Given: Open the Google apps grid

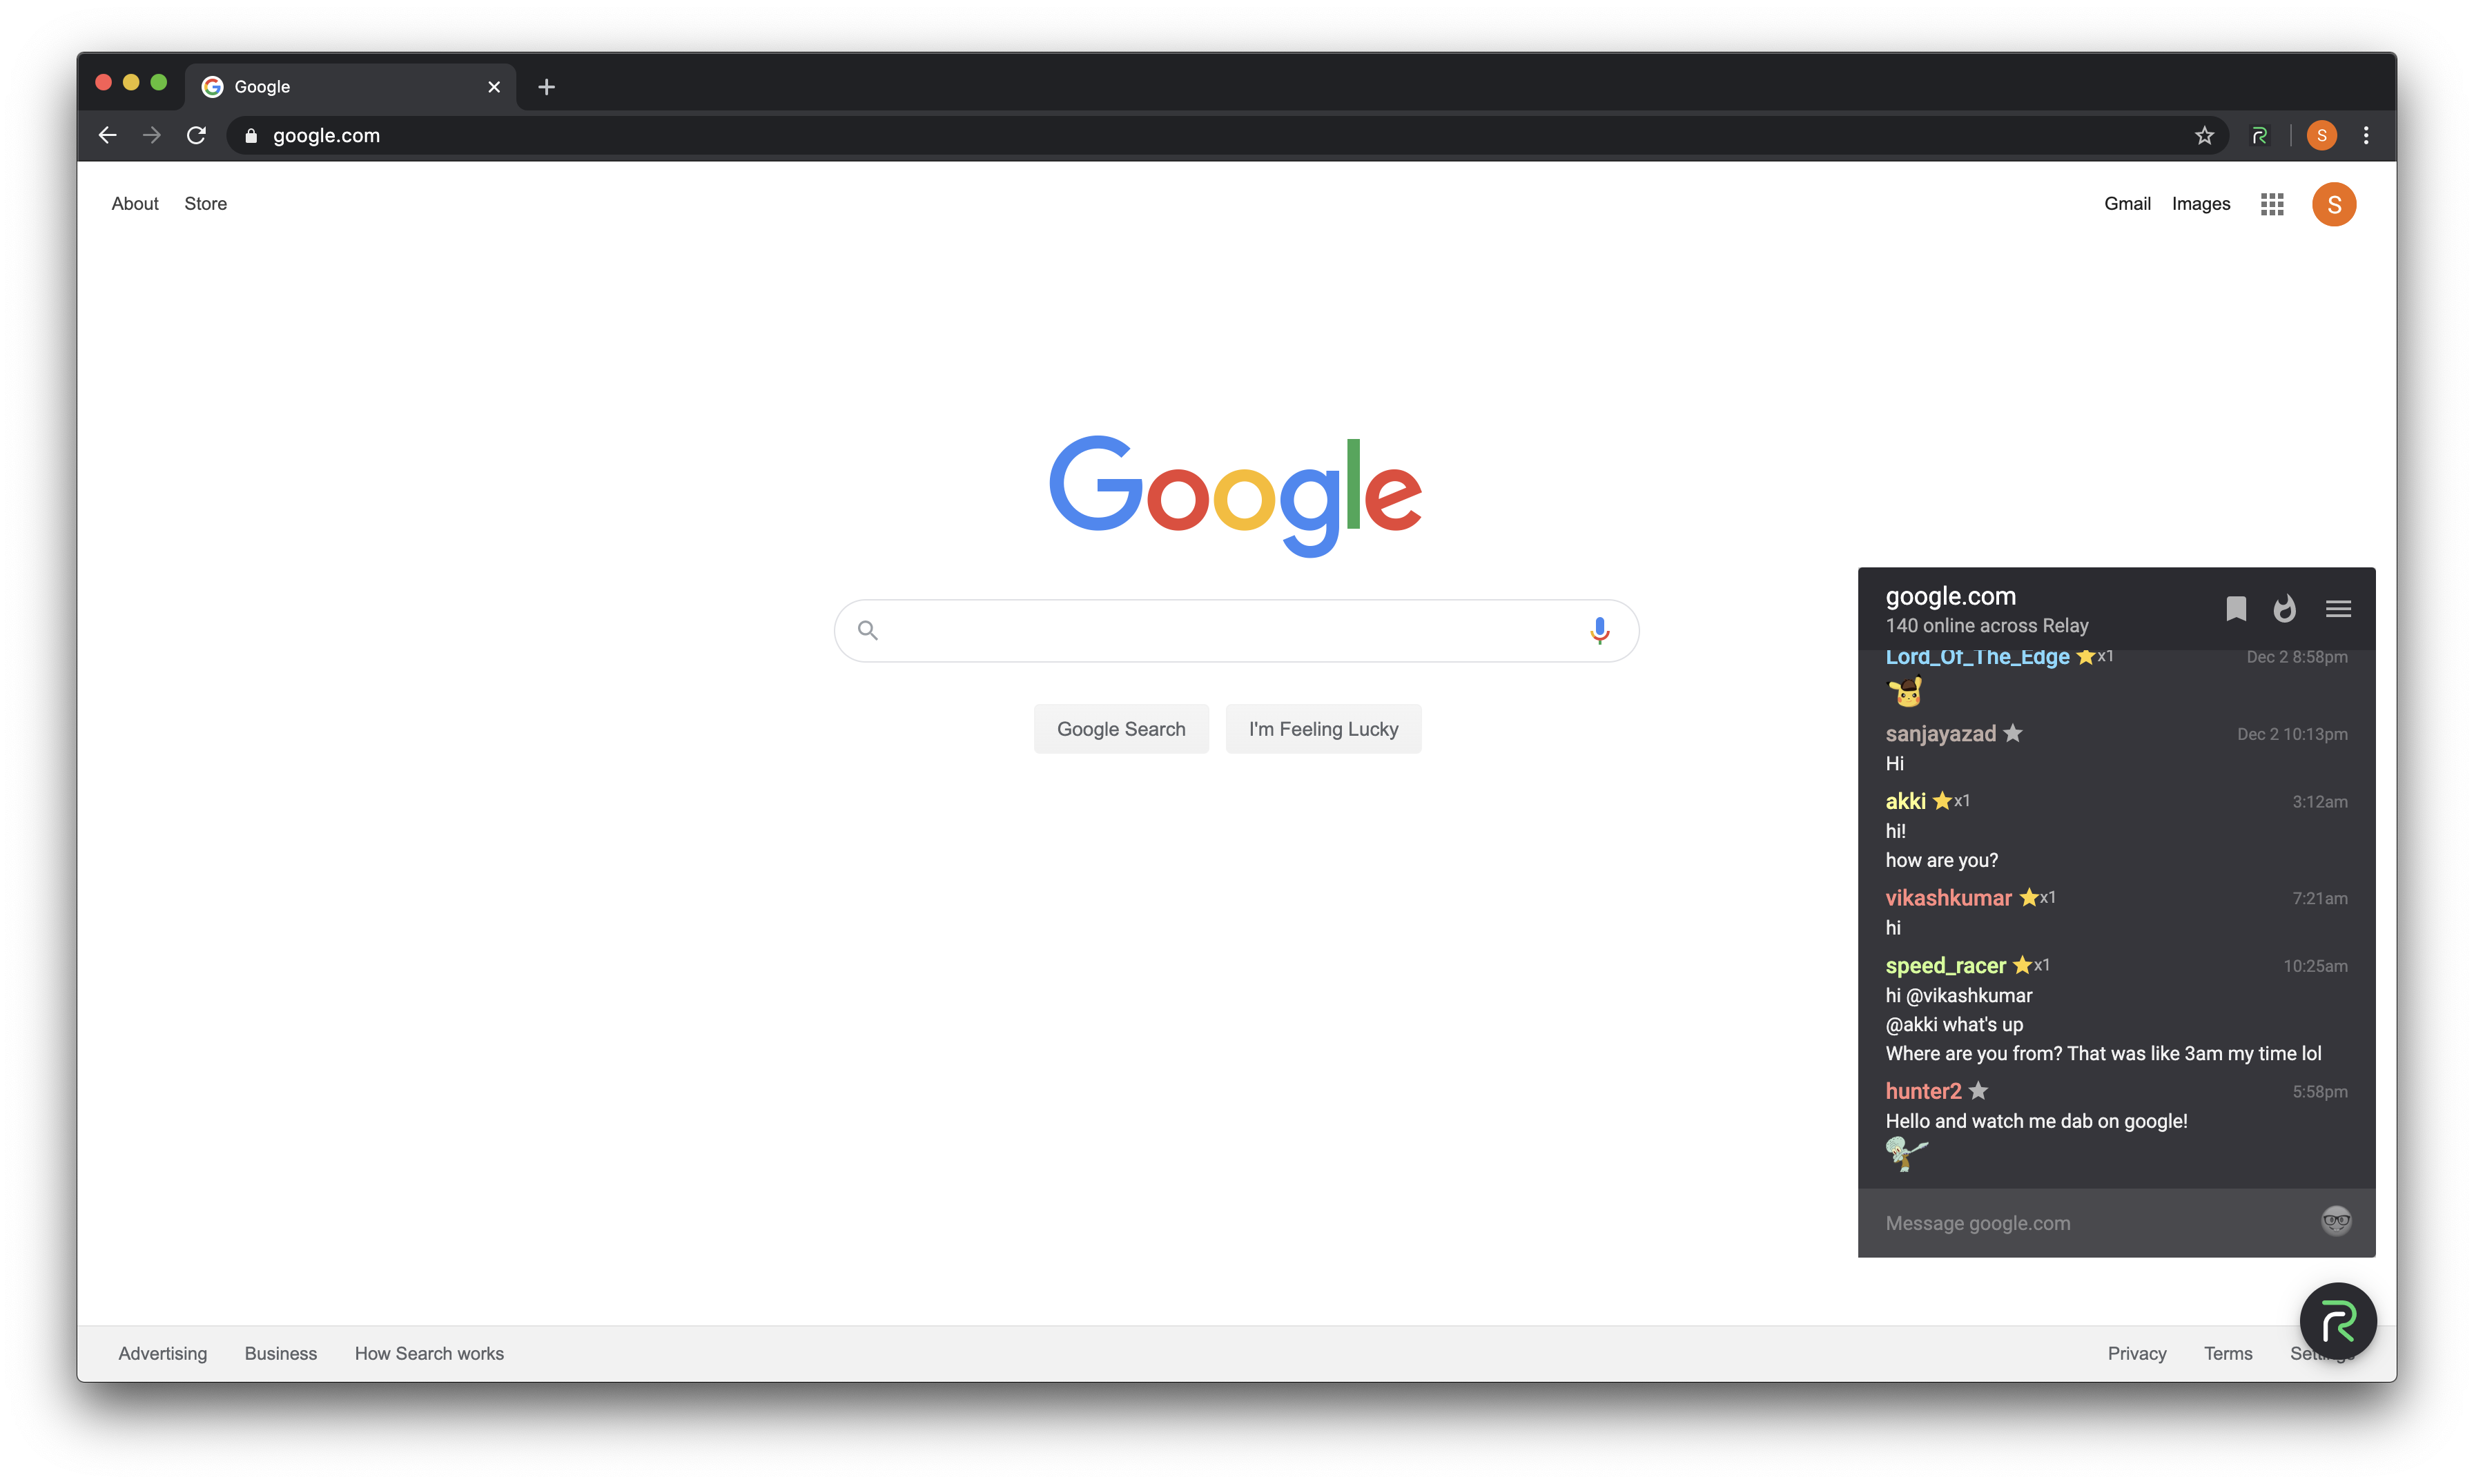Looking at the screenshot, I should coord(2272,204).
